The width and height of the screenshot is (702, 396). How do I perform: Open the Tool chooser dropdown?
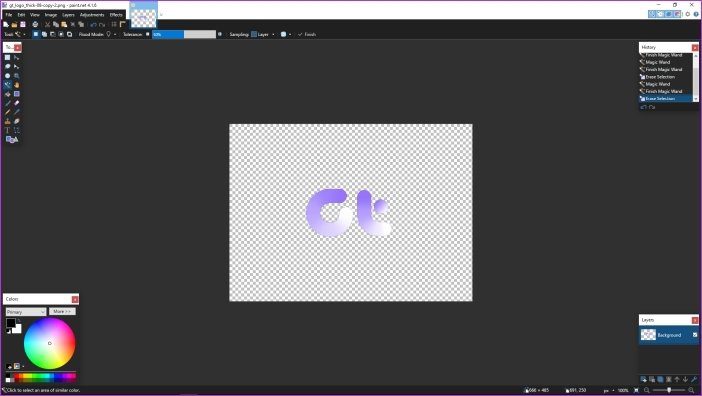[20, 34]
